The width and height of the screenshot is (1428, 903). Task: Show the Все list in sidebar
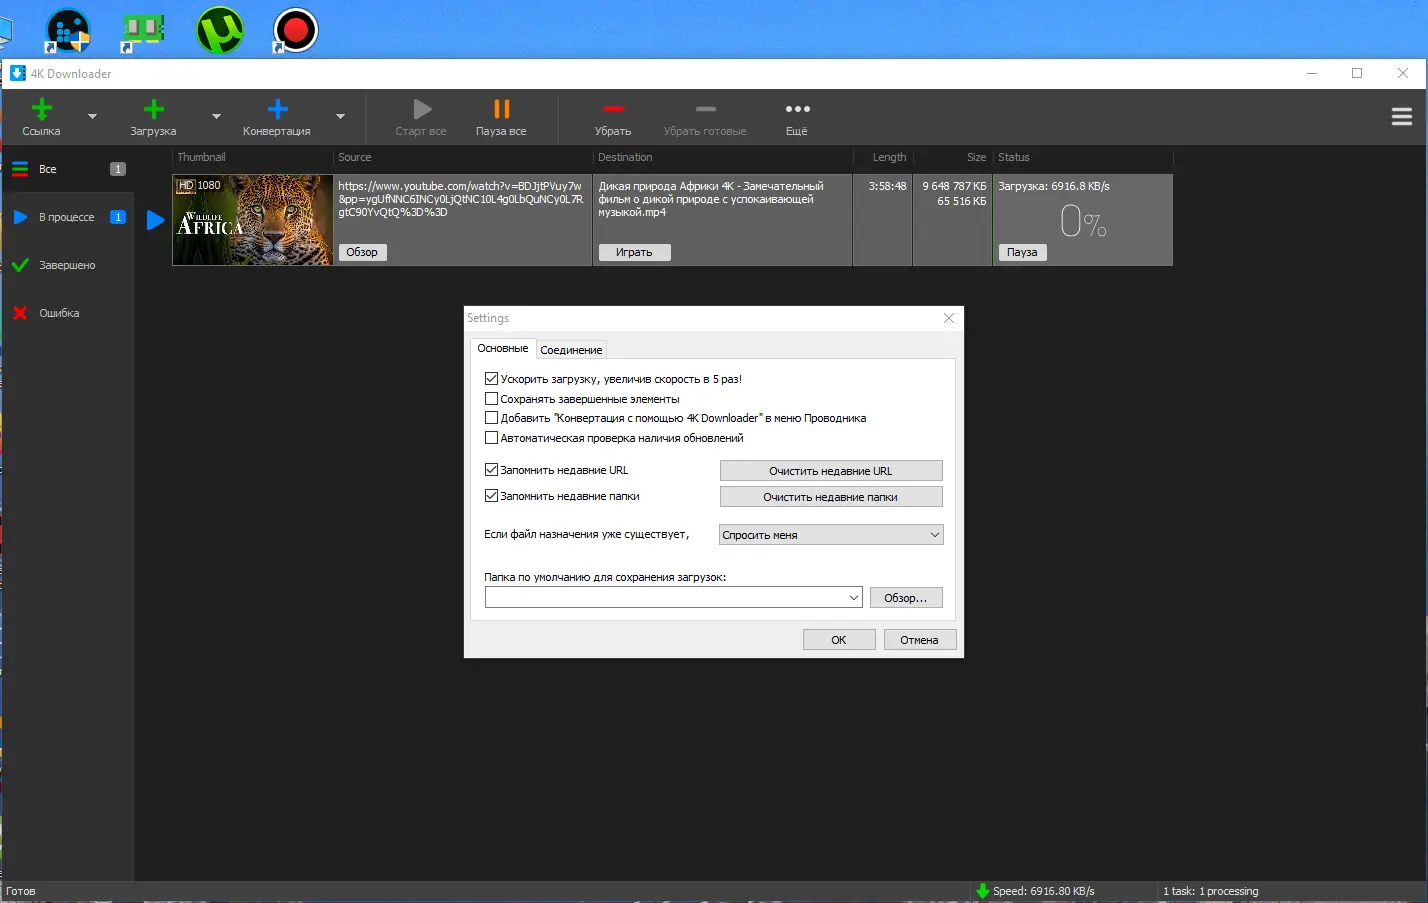pyautogui.click(x=67, y=169)
